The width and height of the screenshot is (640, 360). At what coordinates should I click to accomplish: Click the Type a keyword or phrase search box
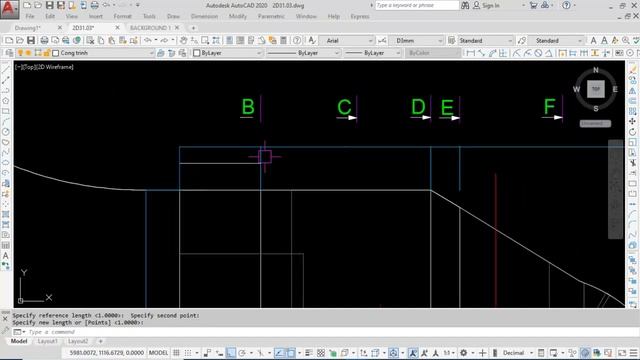point(416,5)
